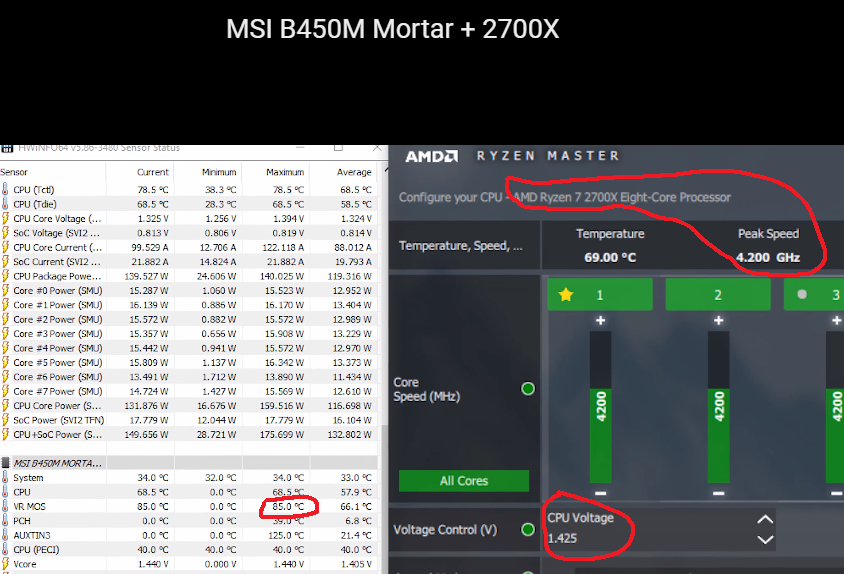Select the Vcore sensor row
The image size is (844, 574).
coord(188,564)
